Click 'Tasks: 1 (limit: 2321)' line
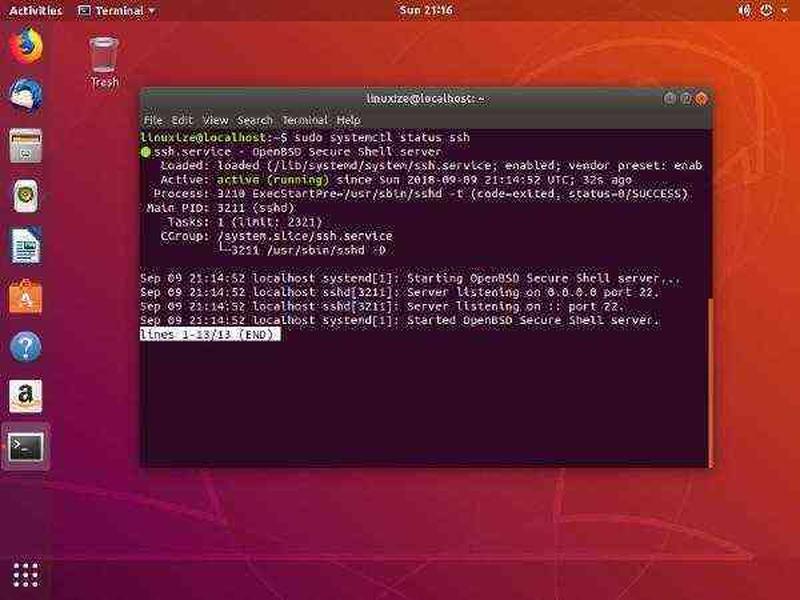The height and width of the screenshot is (600, 800). pos(245,222)
